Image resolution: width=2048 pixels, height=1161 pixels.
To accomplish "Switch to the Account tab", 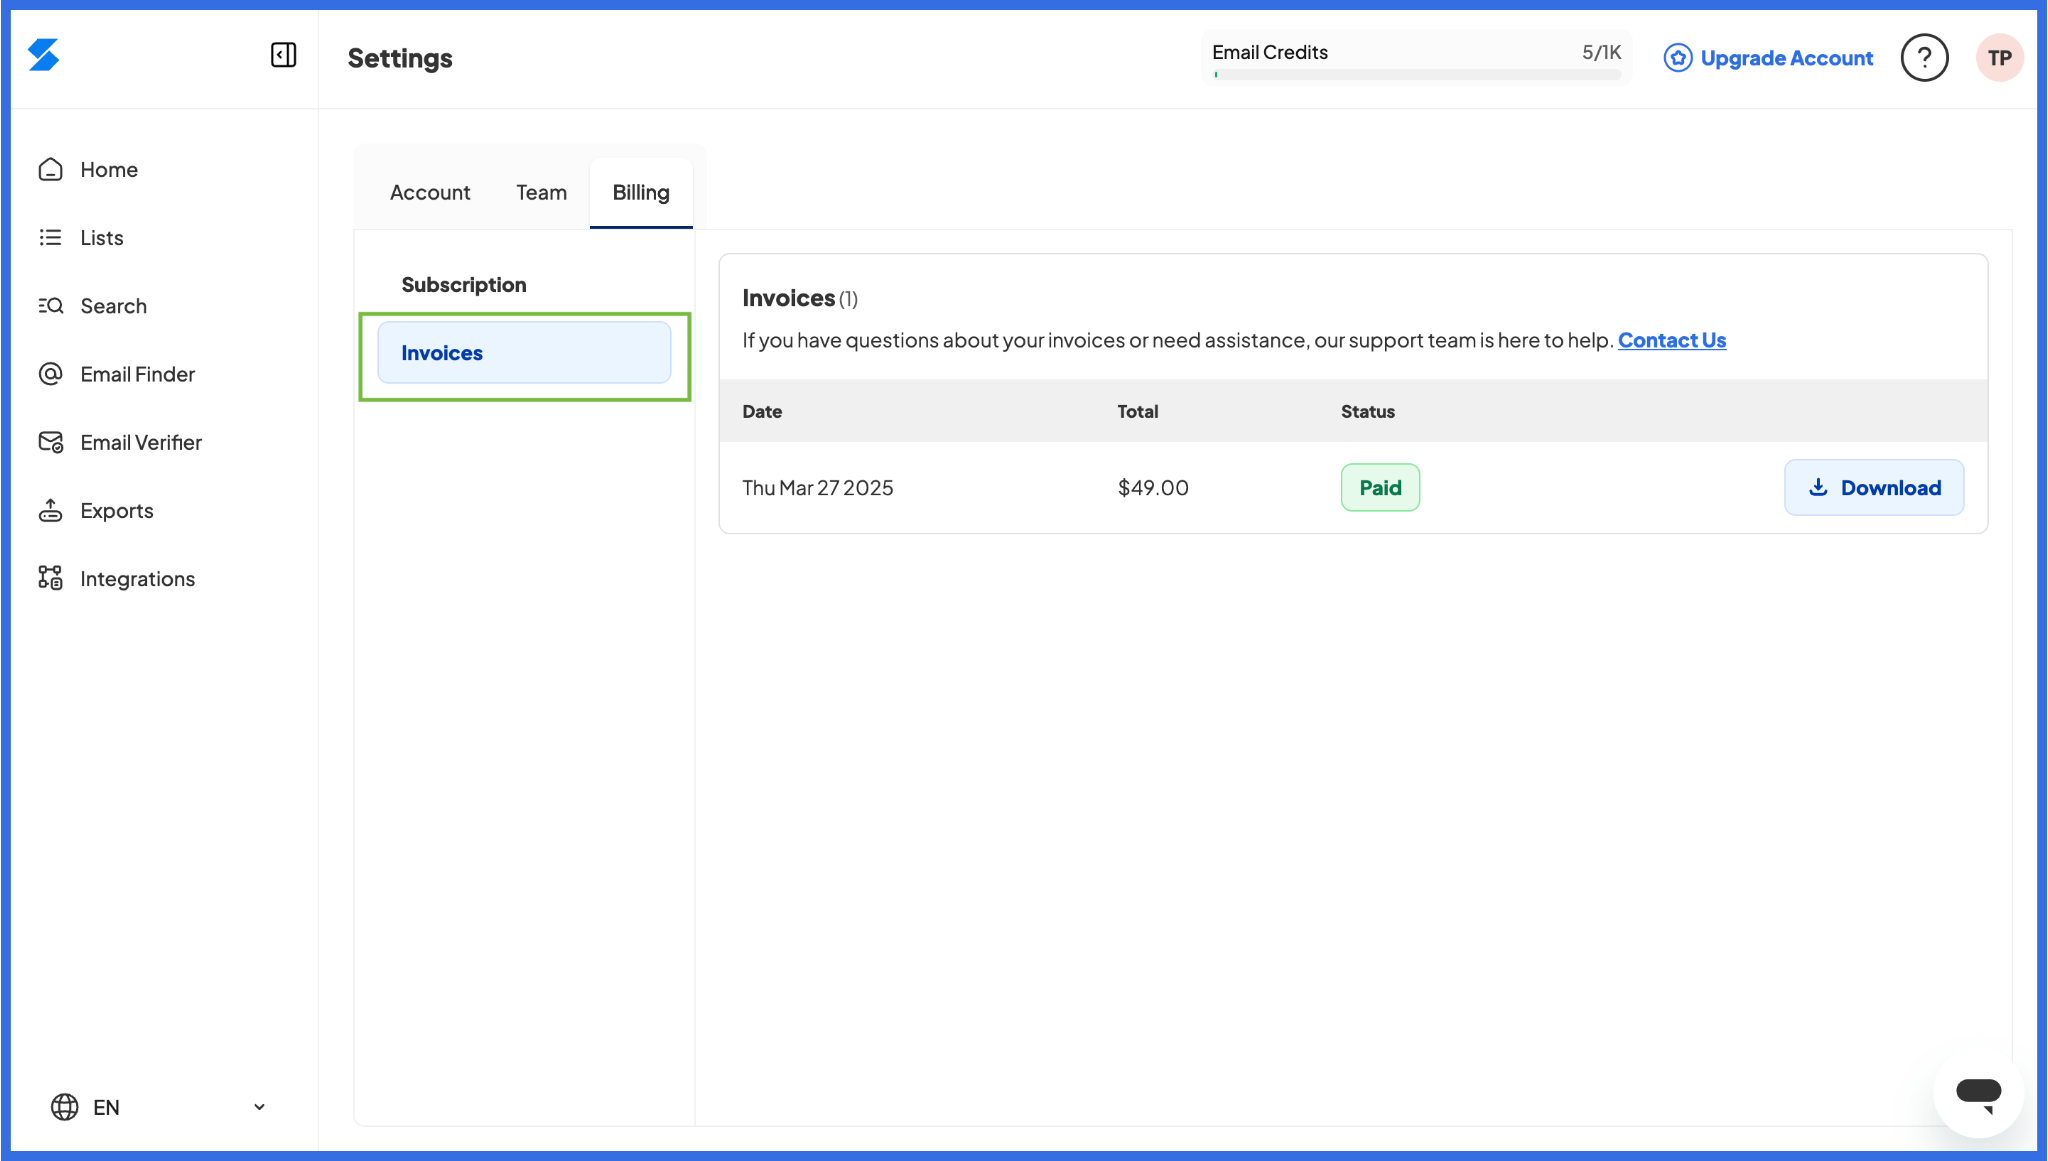I will click(x=430, y=193).
